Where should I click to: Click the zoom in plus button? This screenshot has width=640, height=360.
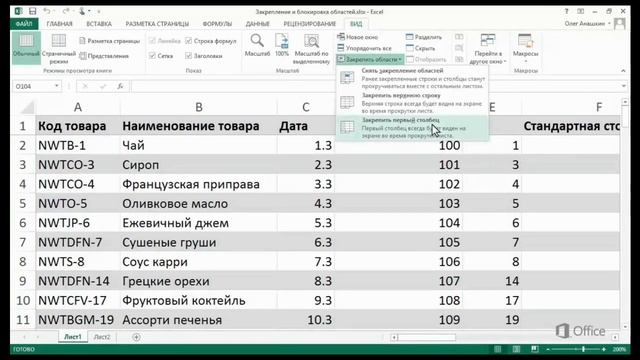tap(604, 349)
